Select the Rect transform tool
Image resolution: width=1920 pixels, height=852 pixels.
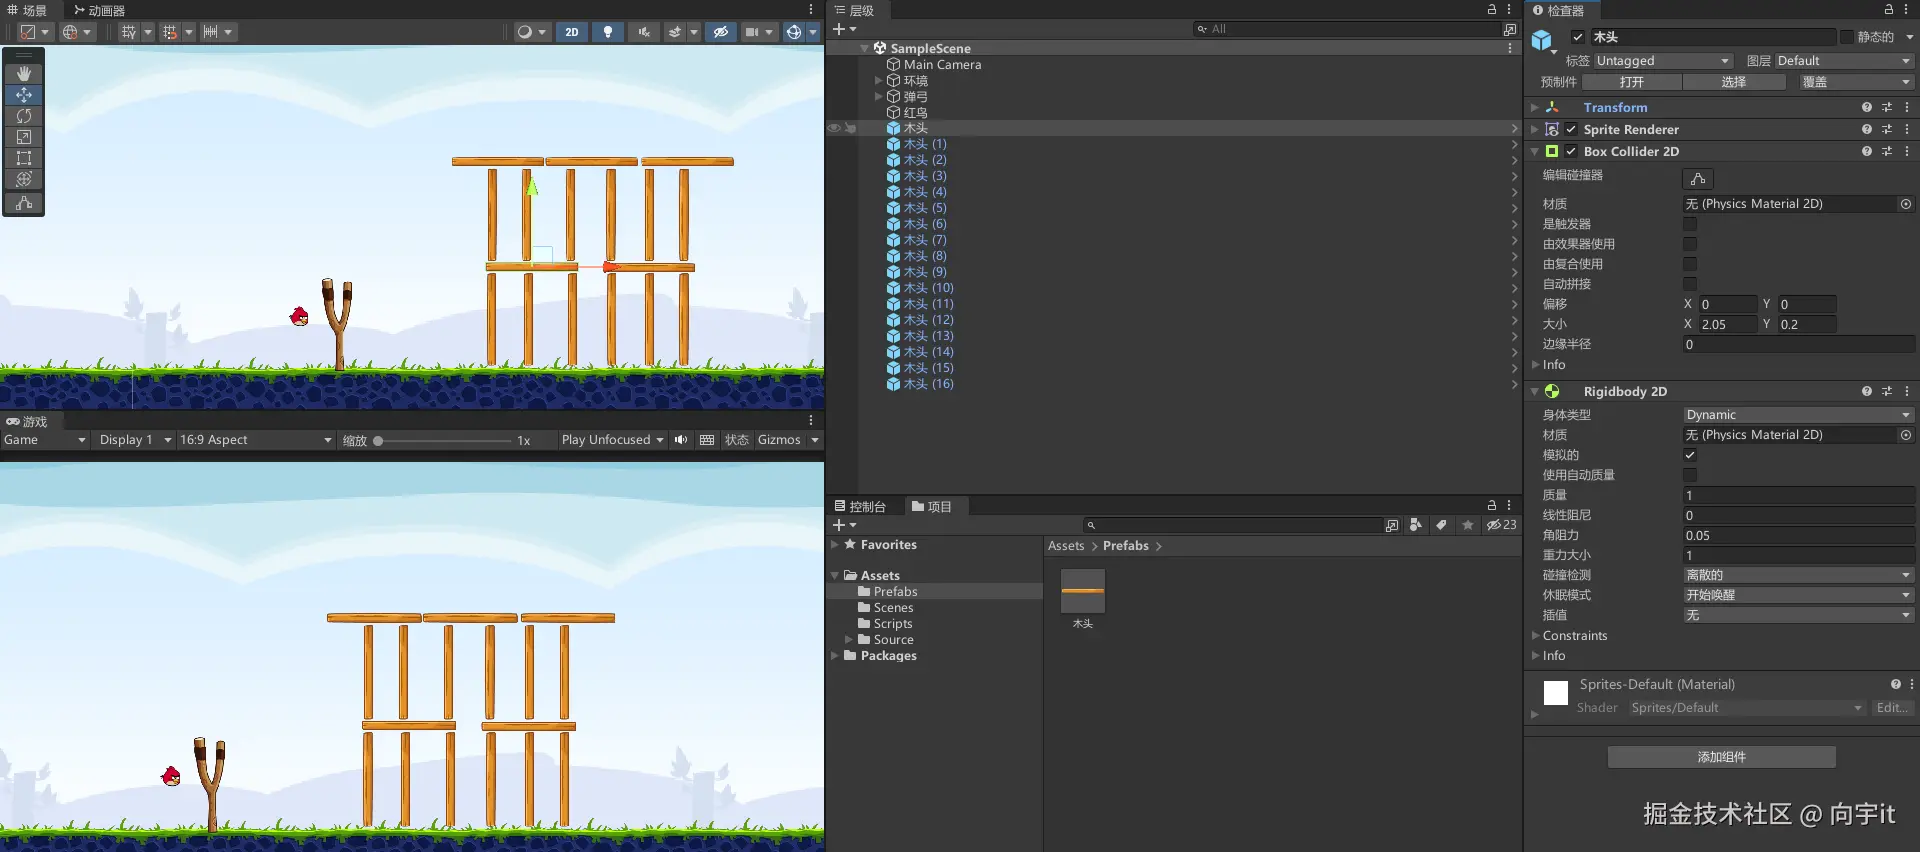[x=24, y=158]
